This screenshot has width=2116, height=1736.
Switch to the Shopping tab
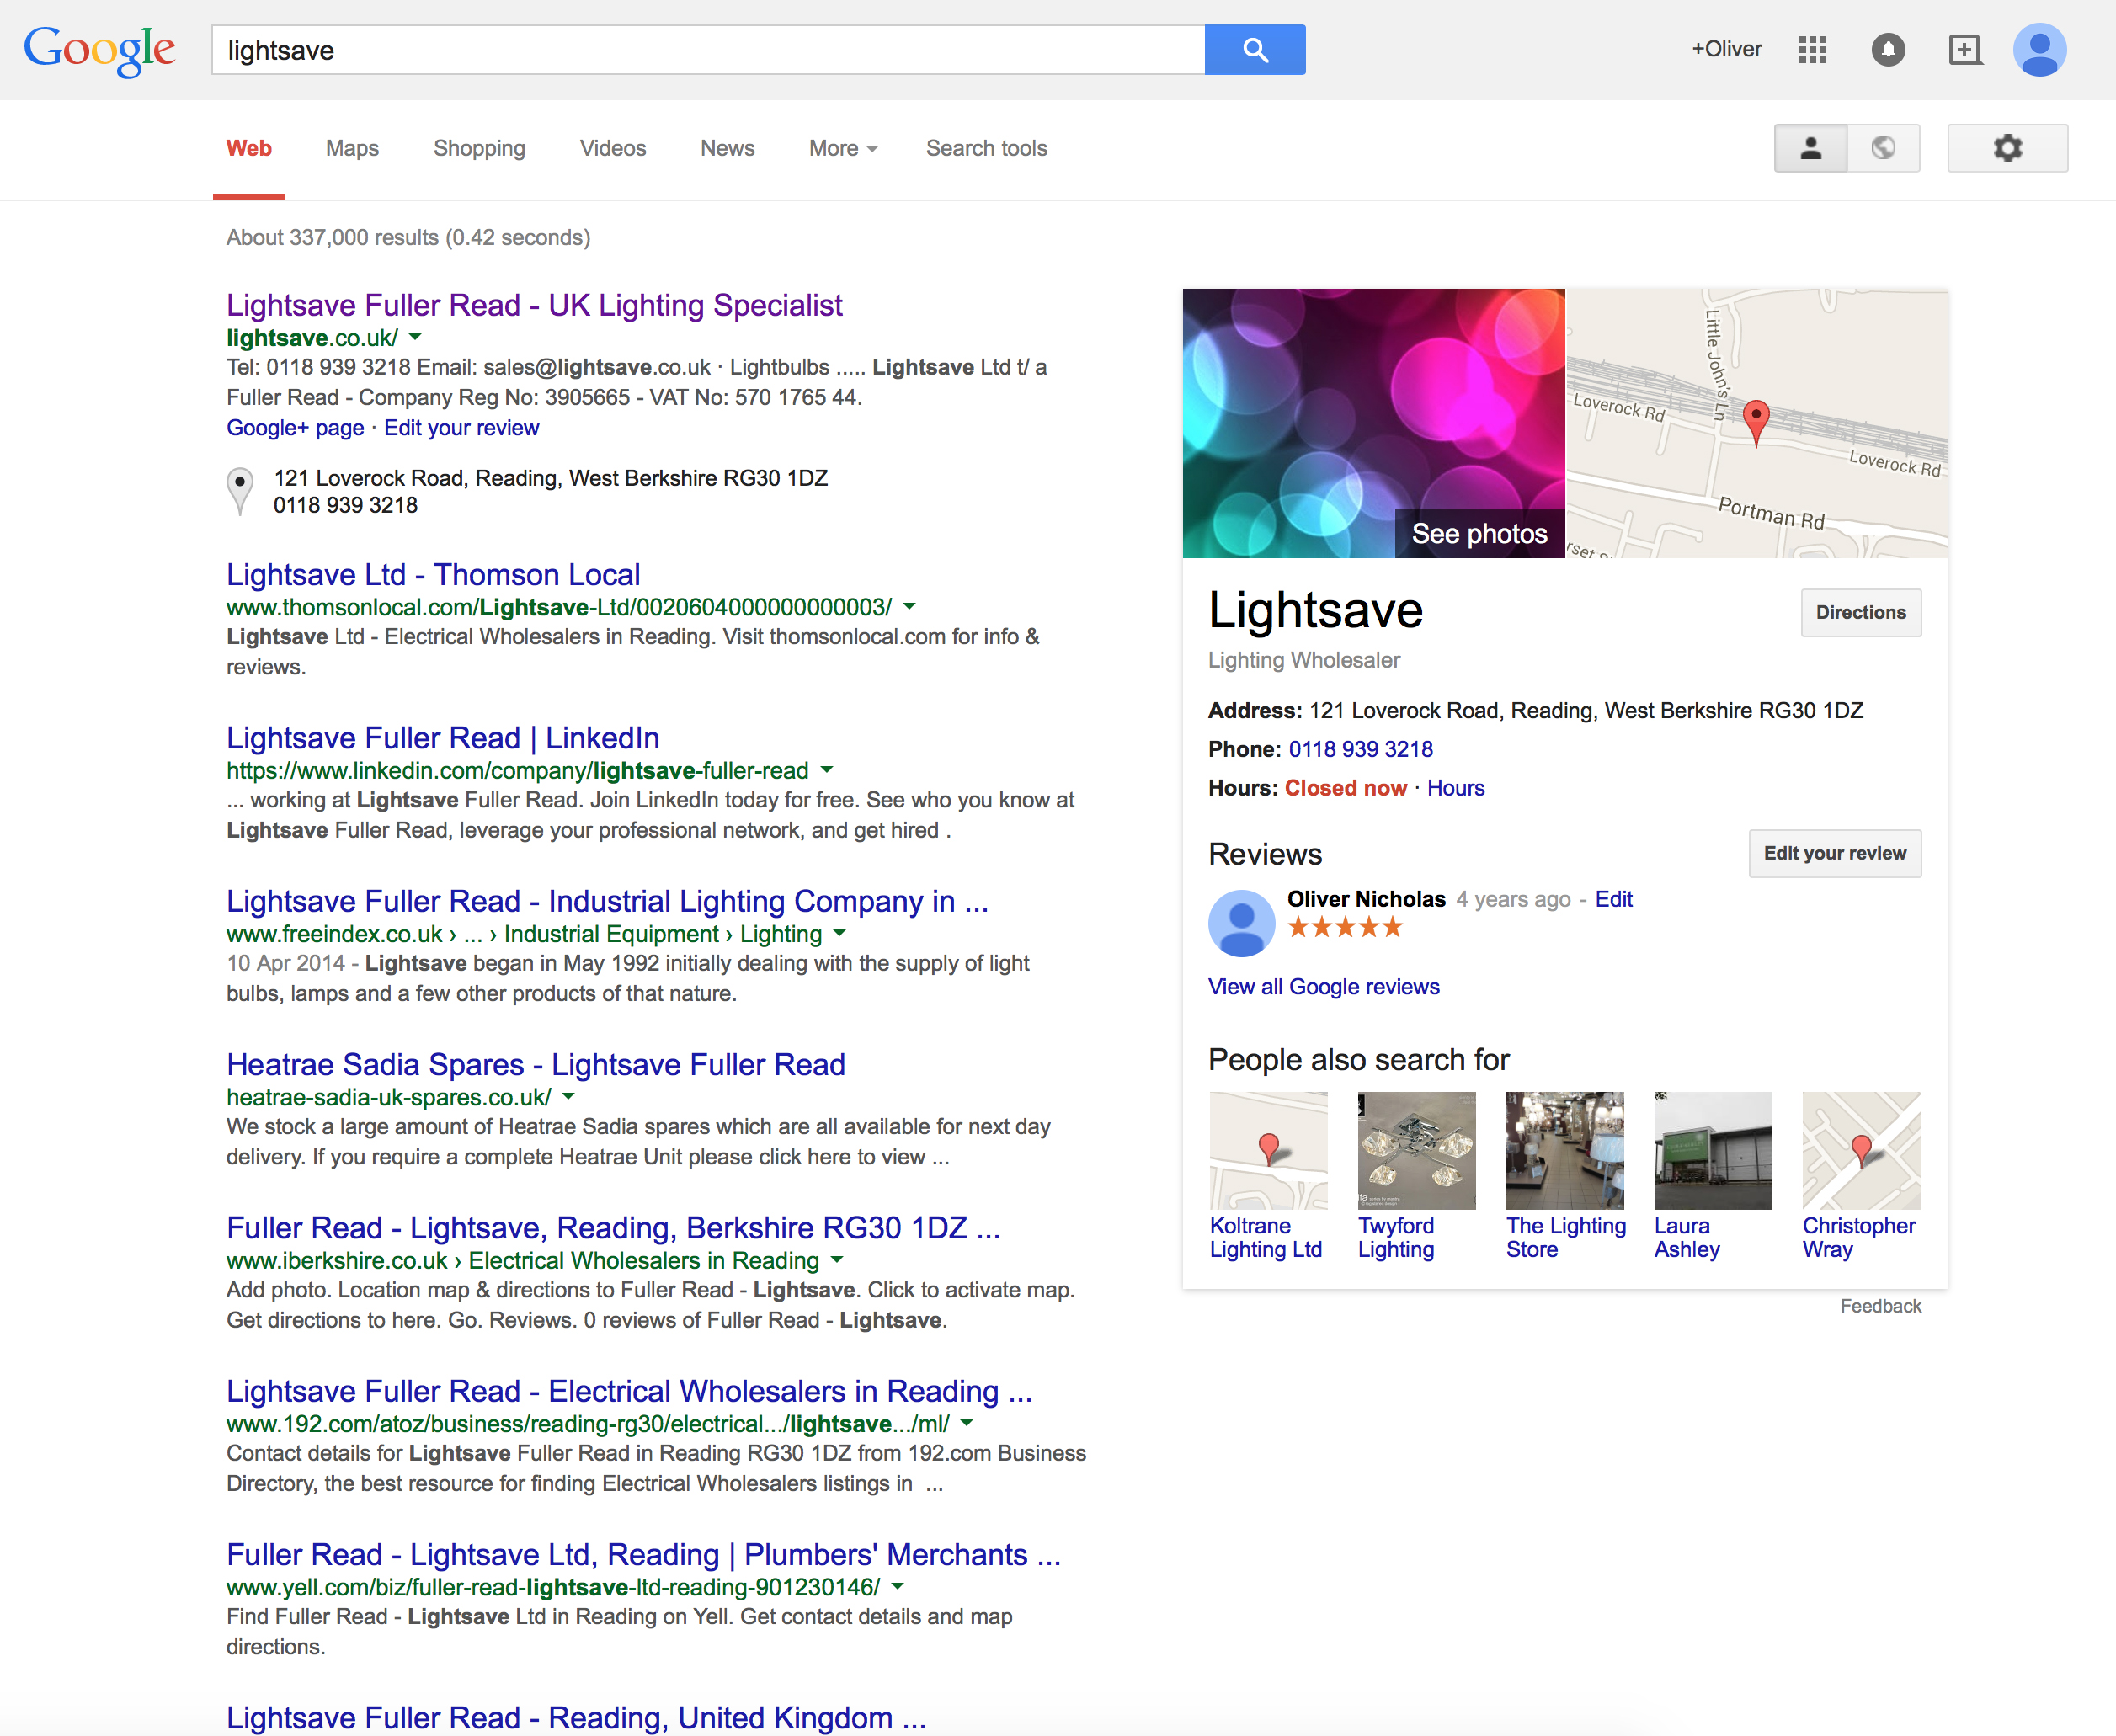point(479,148)
